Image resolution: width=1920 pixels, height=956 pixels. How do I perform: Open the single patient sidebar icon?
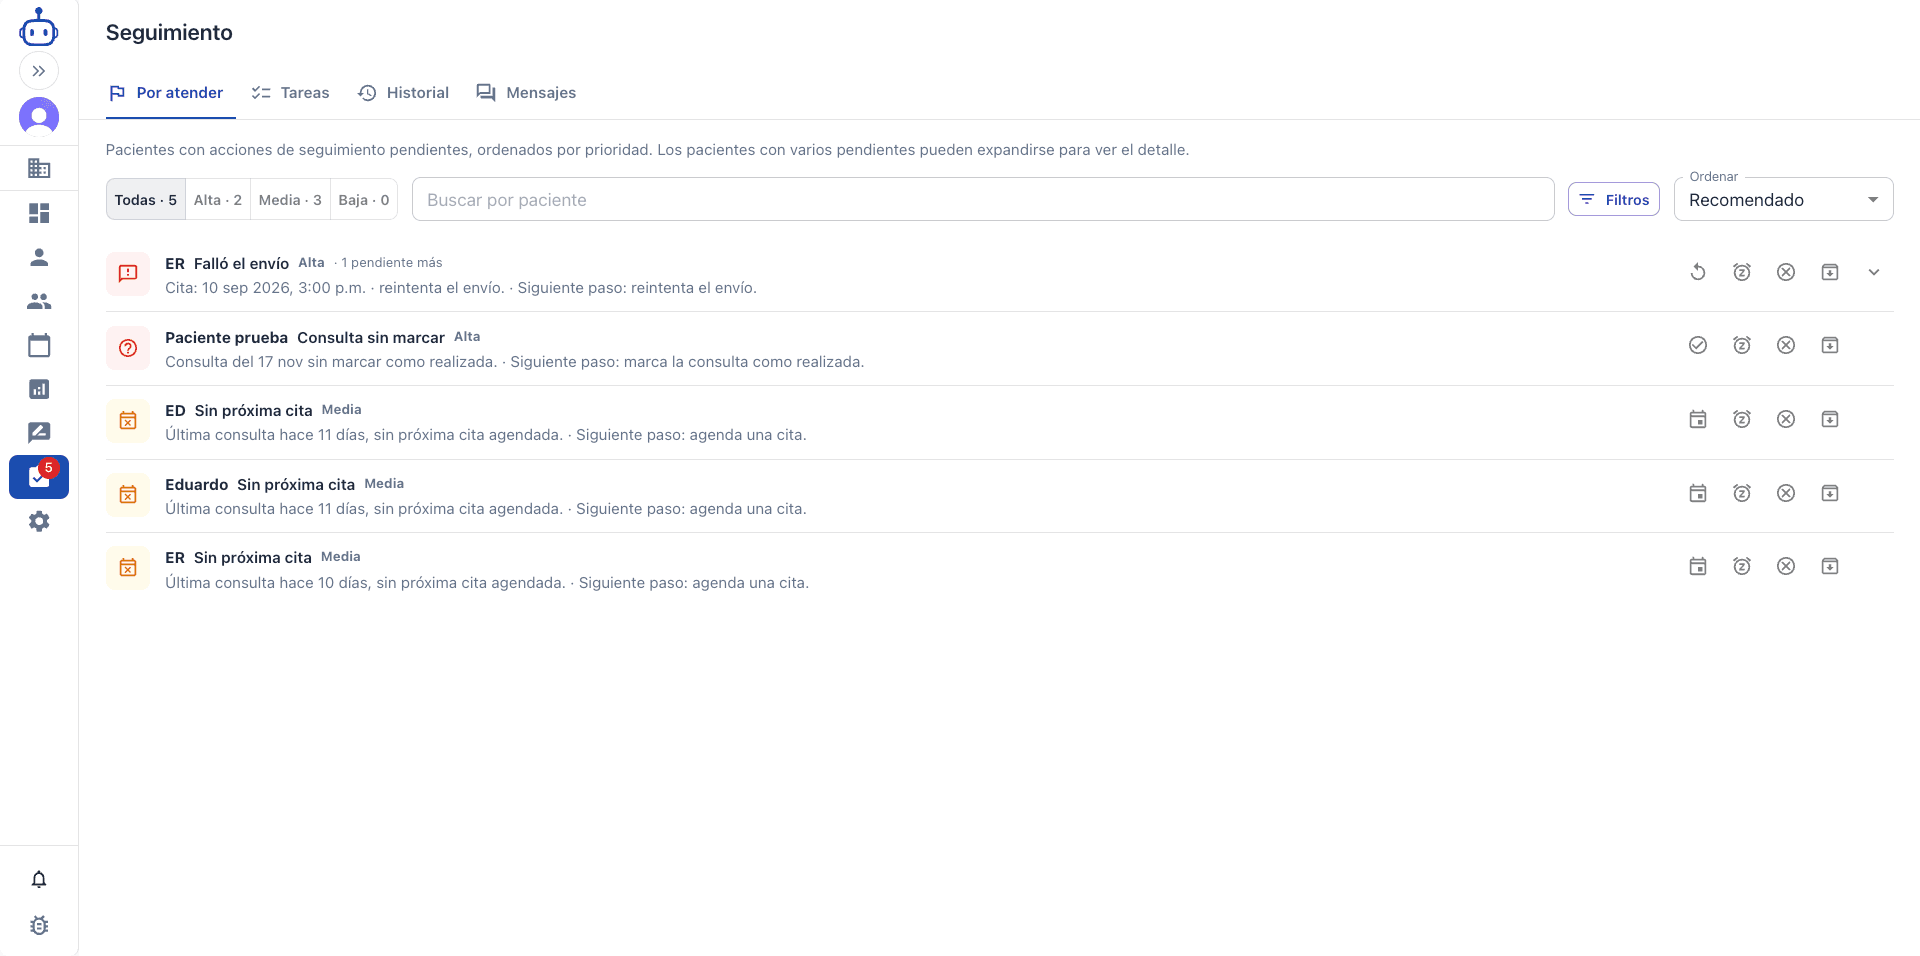[x=39, y=257]
